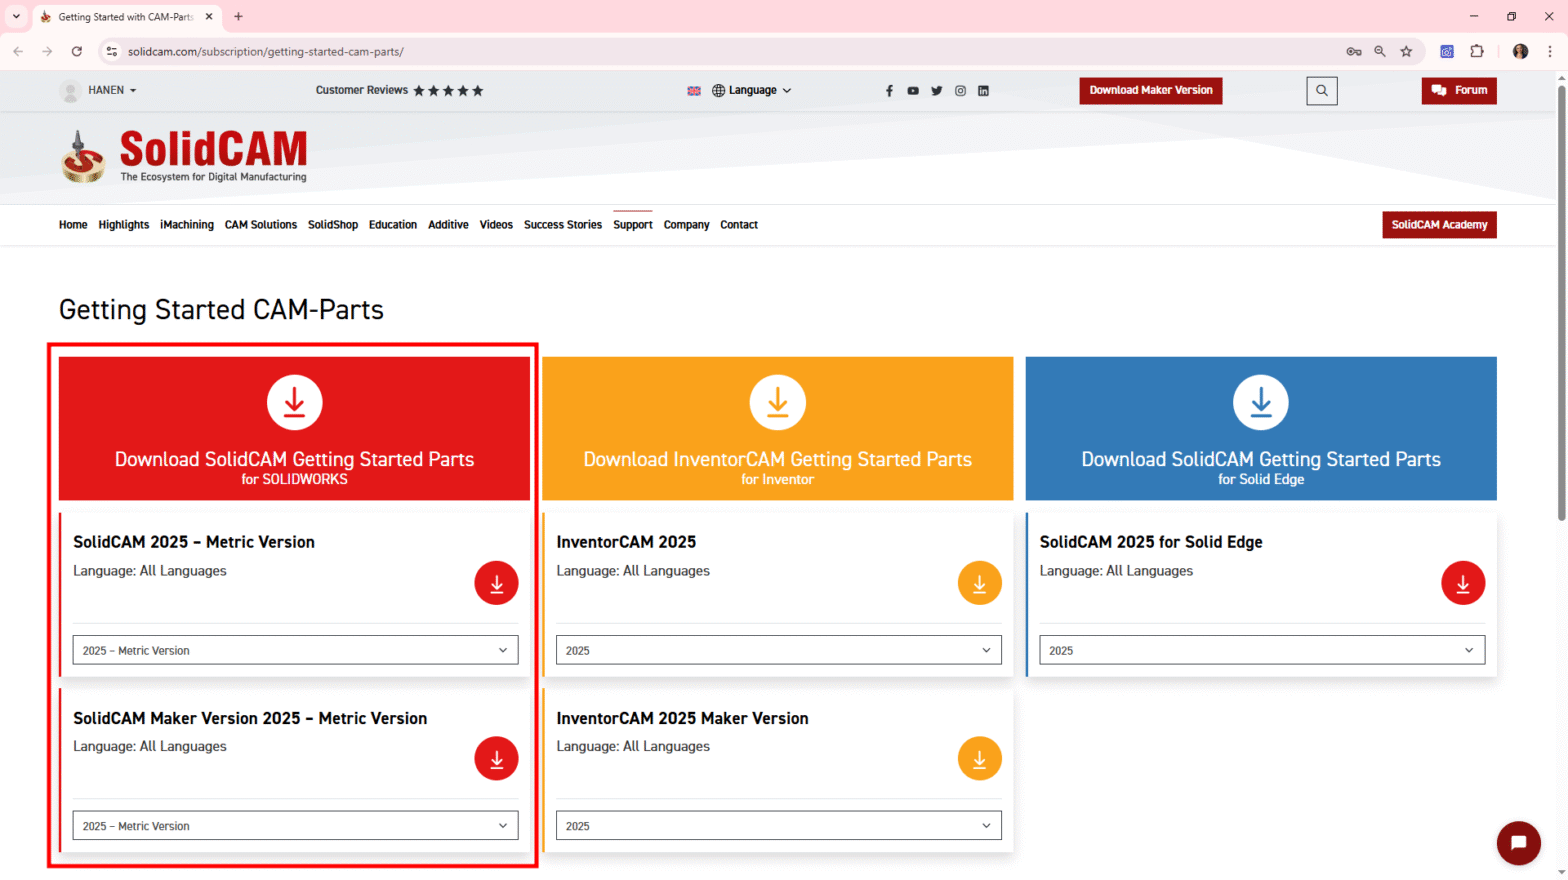The width and height of the screenshot is (1568, 880).
Task: Click the InventorCAM 2025 Maker Version title
Action: (x=682, y=718)
